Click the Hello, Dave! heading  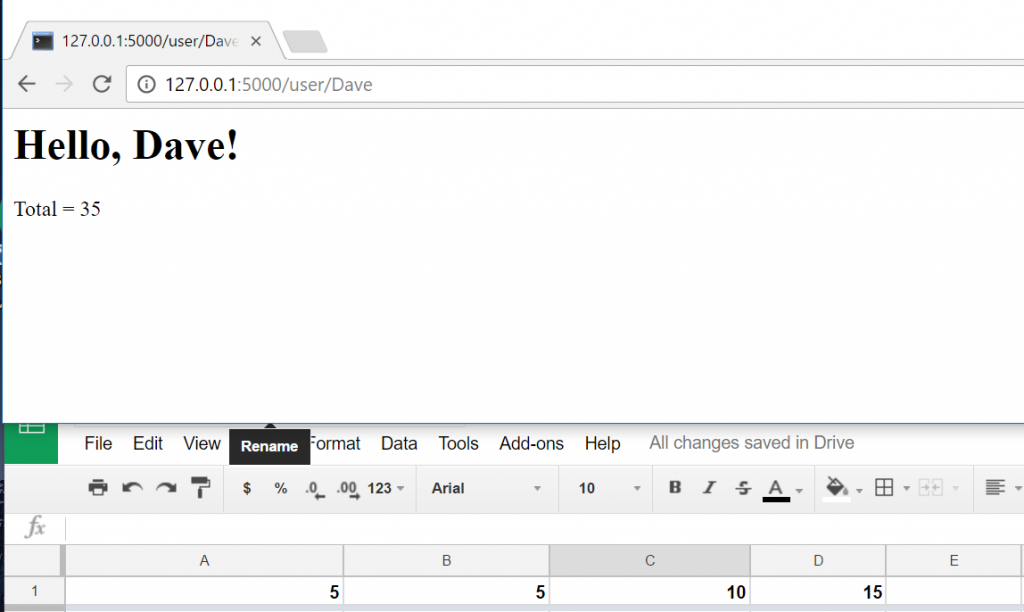(x=126, y=145)
